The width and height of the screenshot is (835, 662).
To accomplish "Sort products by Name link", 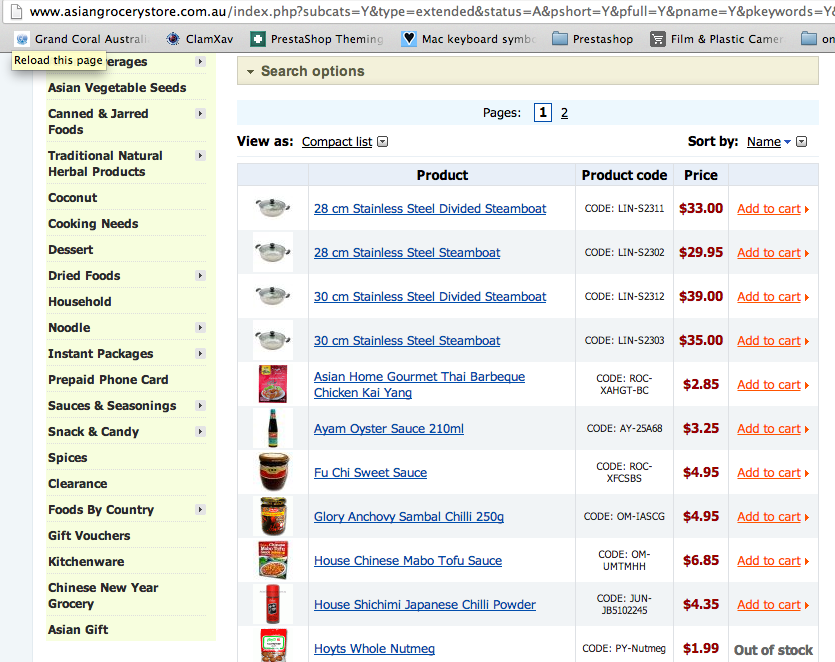I will click(764, 142).
